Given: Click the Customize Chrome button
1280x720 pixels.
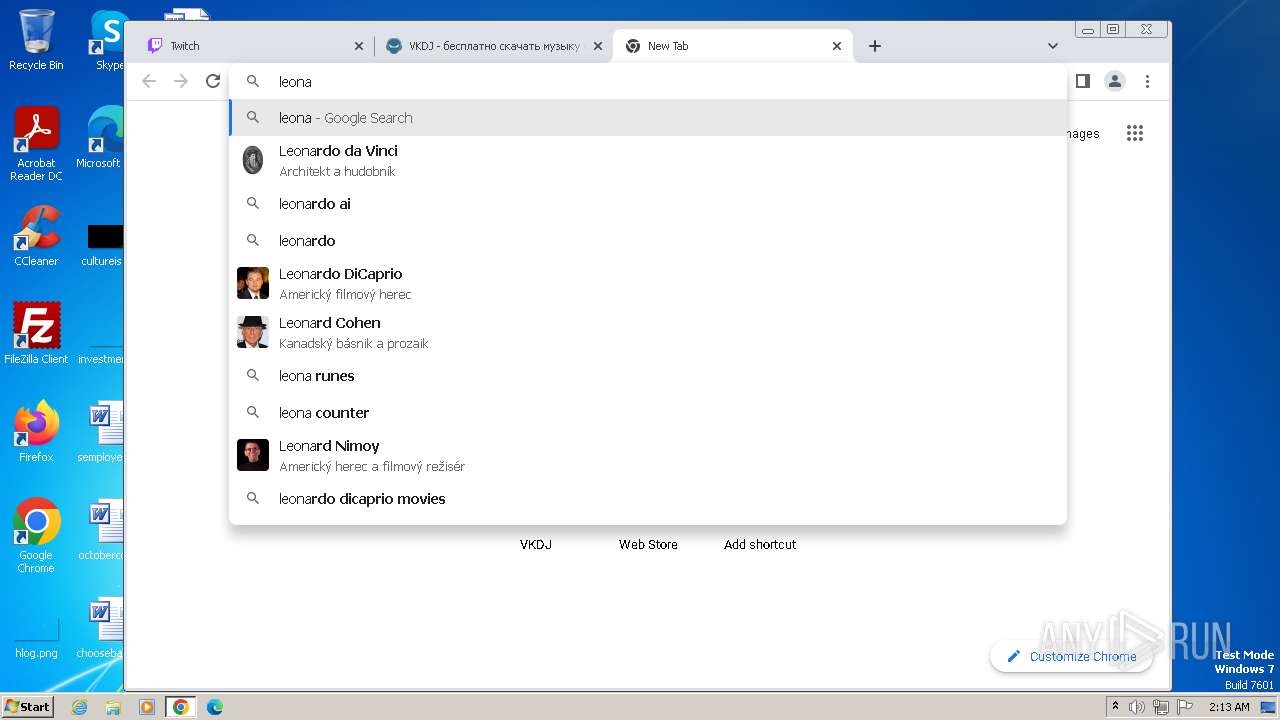Looking at the screenshot, I should [1070, 656].
